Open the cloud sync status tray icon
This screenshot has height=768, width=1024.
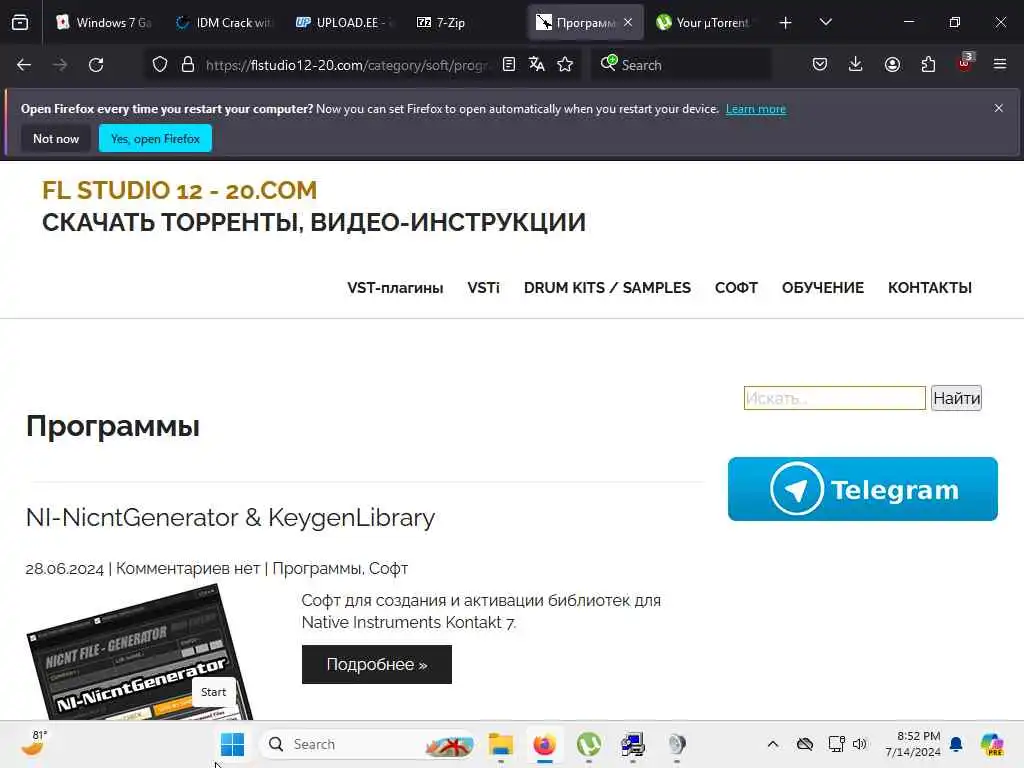(805, 744)
